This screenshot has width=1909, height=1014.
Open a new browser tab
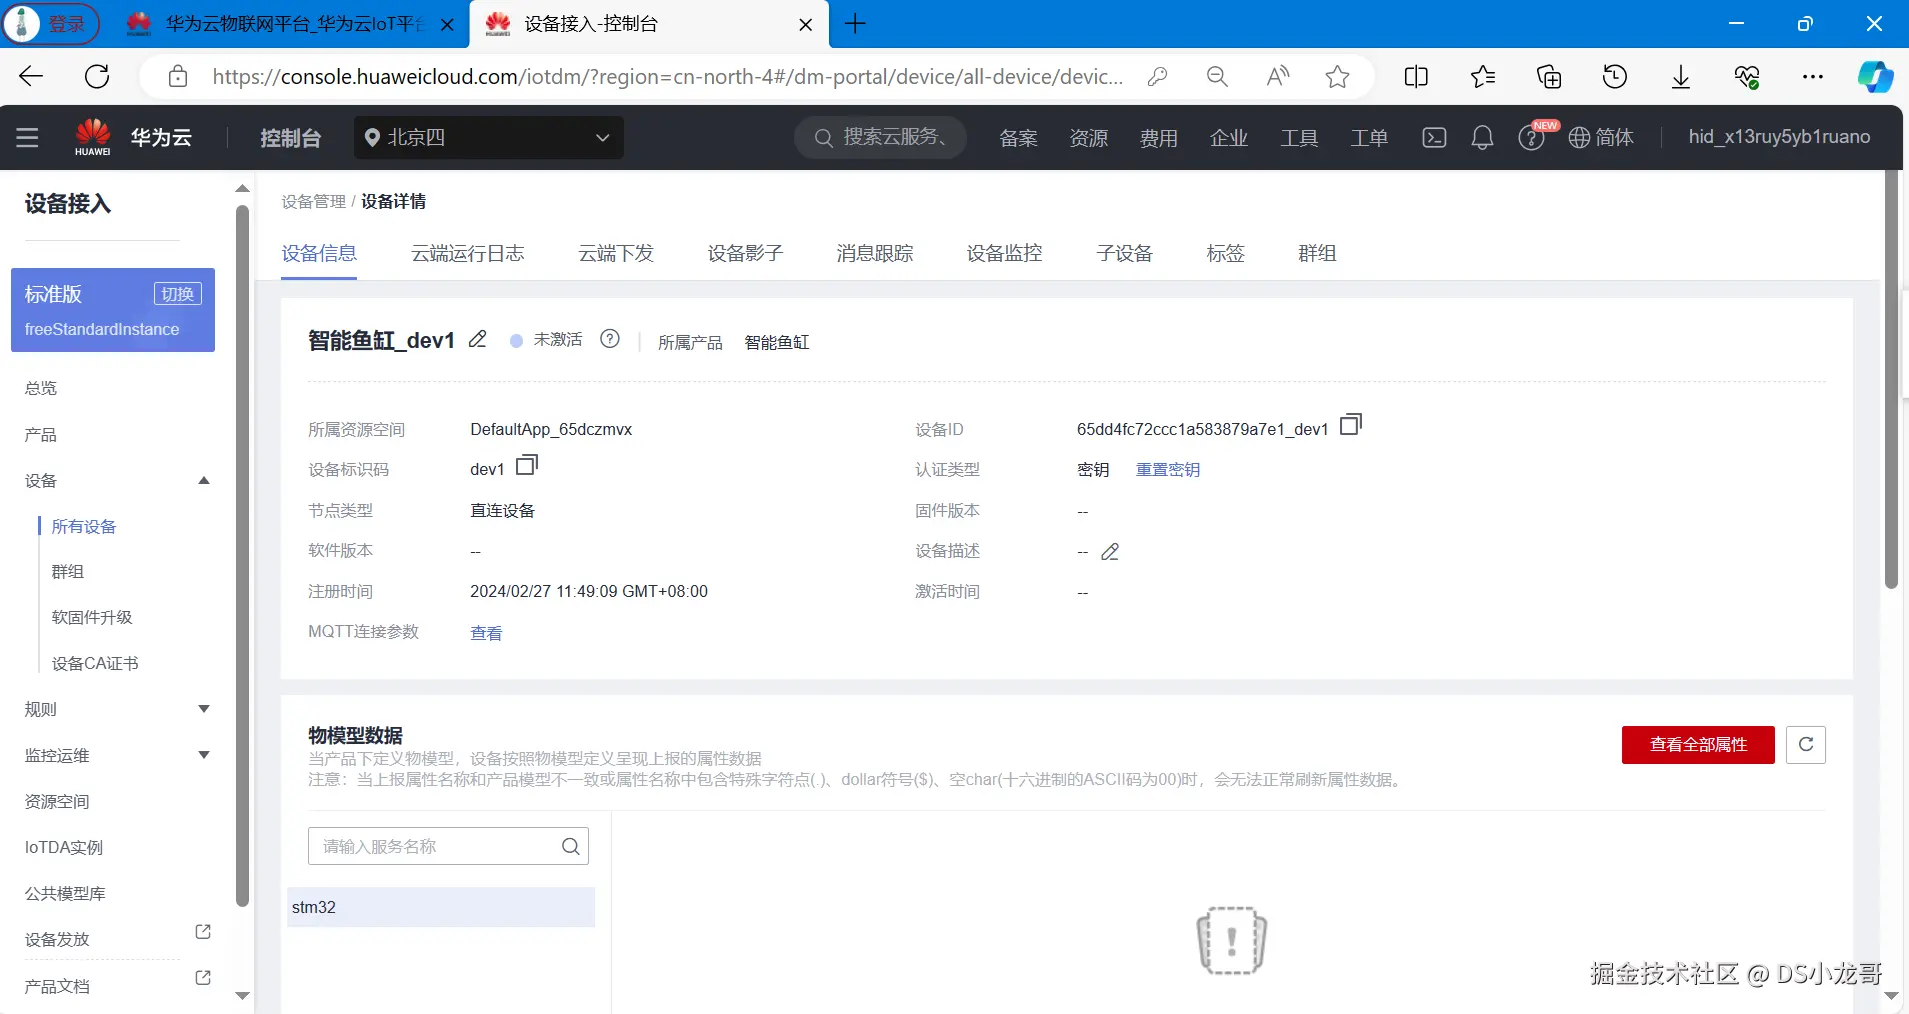pos(855,24)
